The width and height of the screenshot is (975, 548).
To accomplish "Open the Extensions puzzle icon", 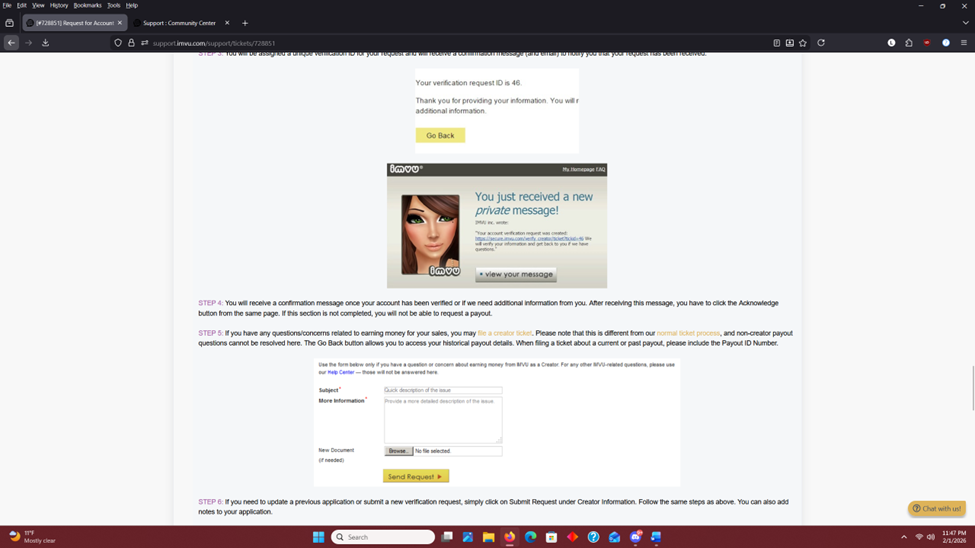I will click(909, 43).
